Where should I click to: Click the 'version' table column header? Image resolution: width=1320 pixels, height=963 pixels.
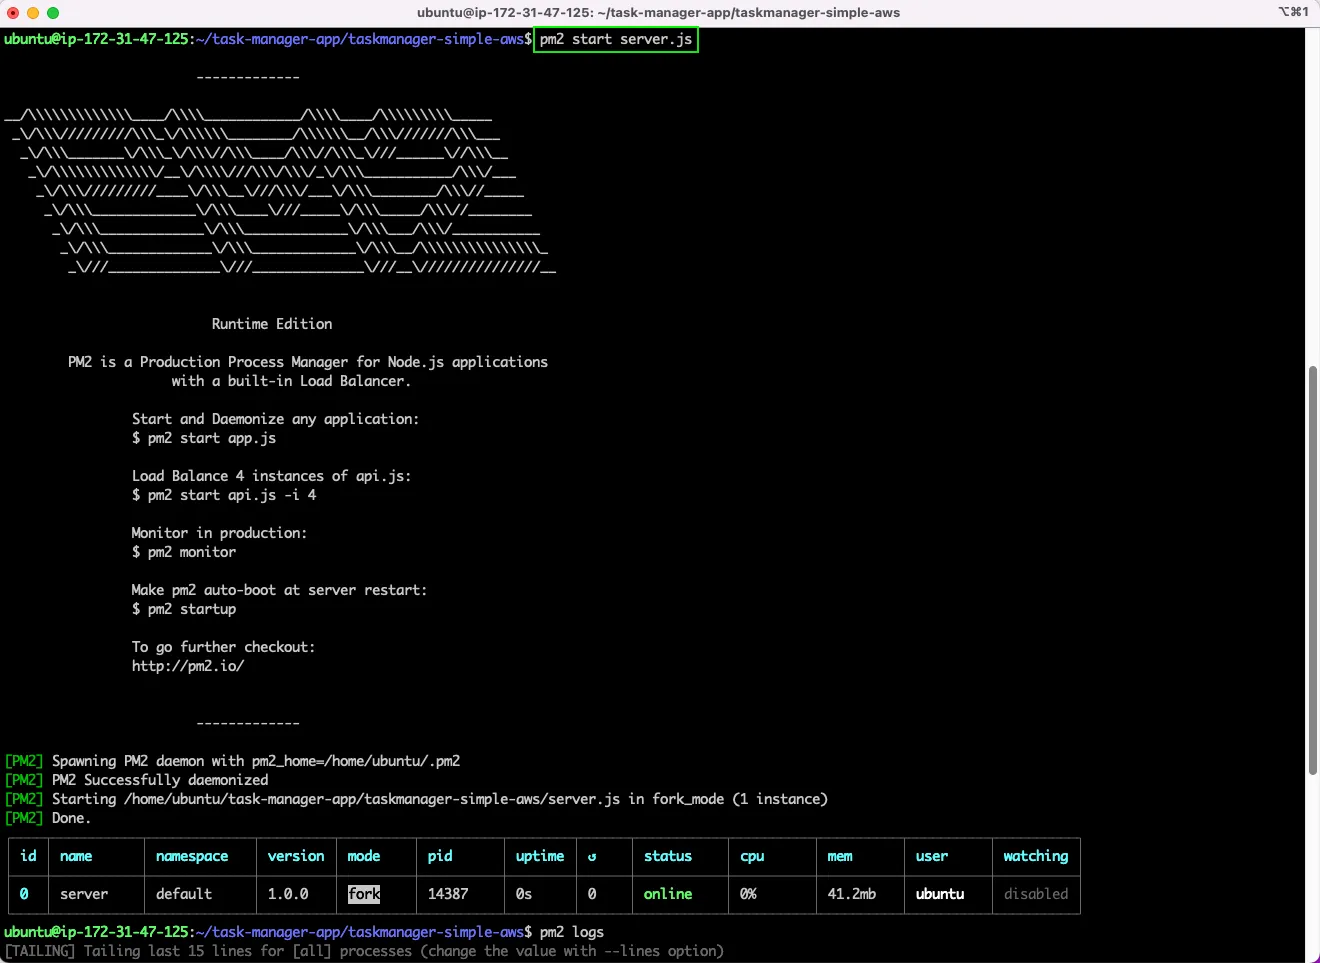pos(296,856)
